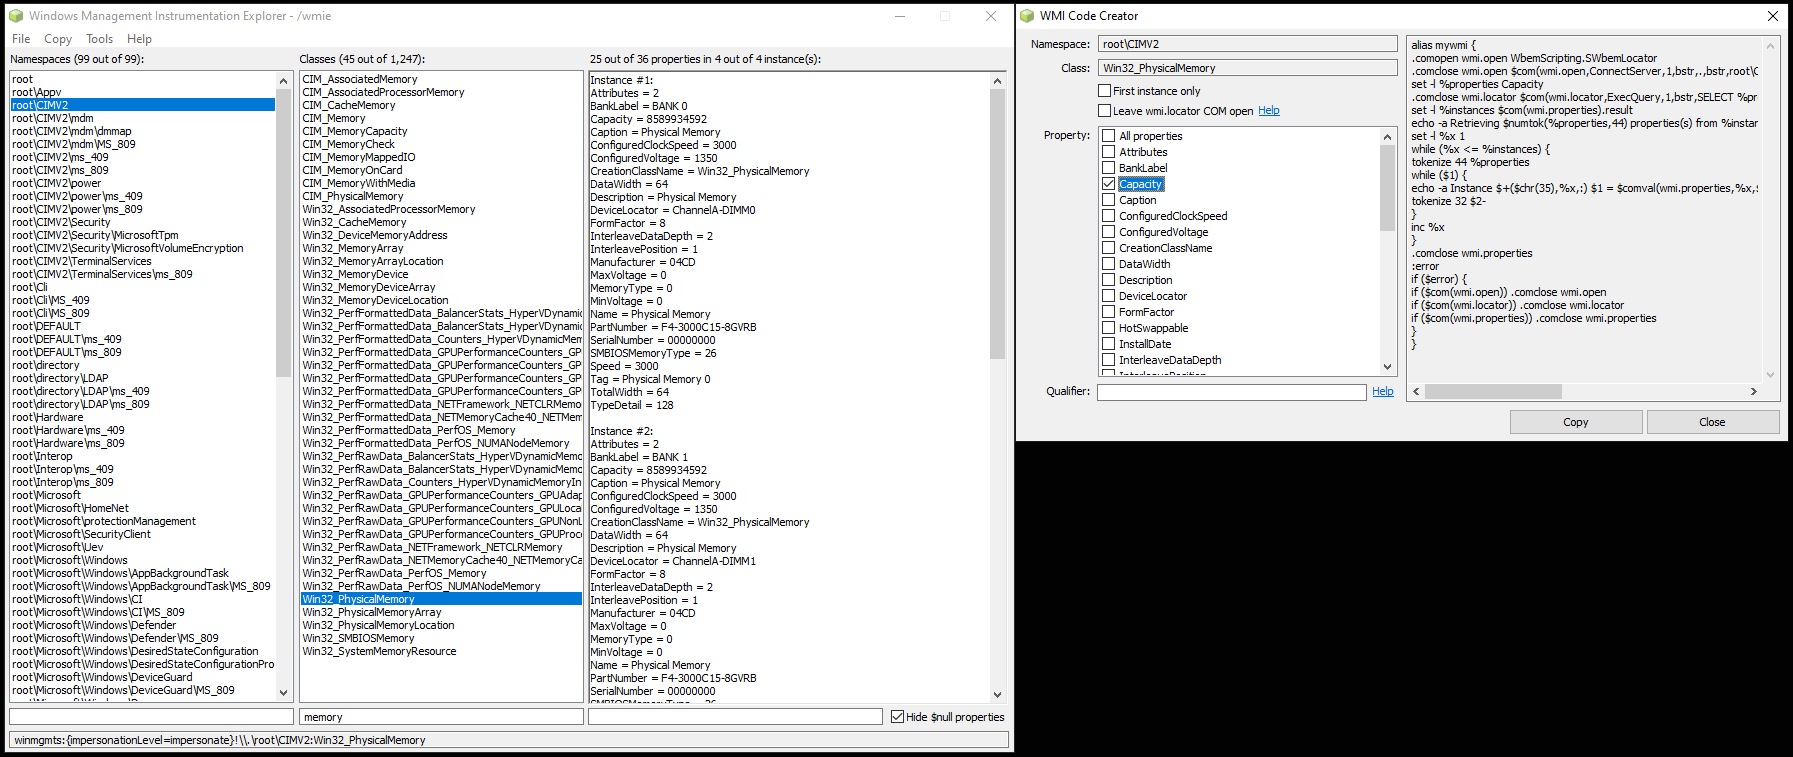Select root\CIMV2\Security namespace
1793x757 pixels.
[x=61, y=222]
